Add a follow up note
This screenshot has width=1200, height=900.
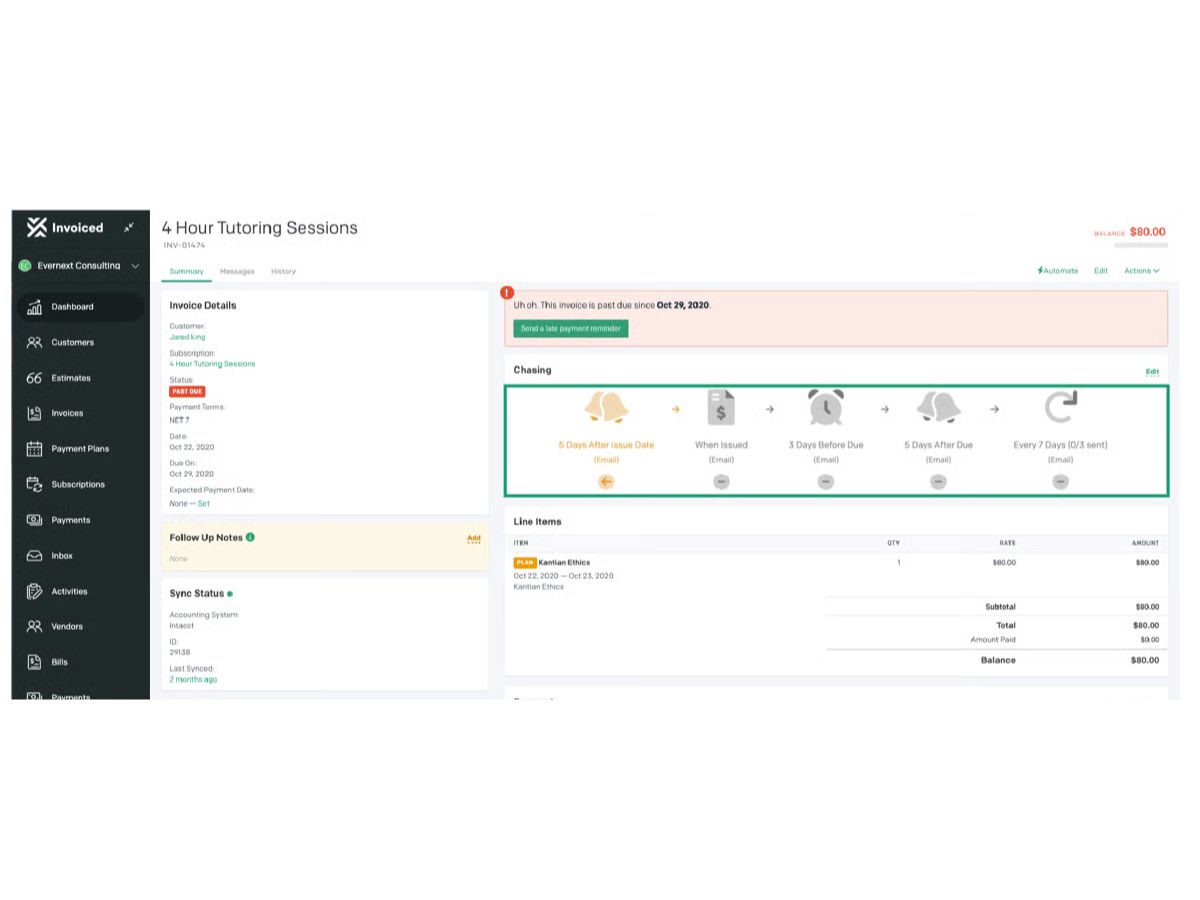[x=474, y=538]
